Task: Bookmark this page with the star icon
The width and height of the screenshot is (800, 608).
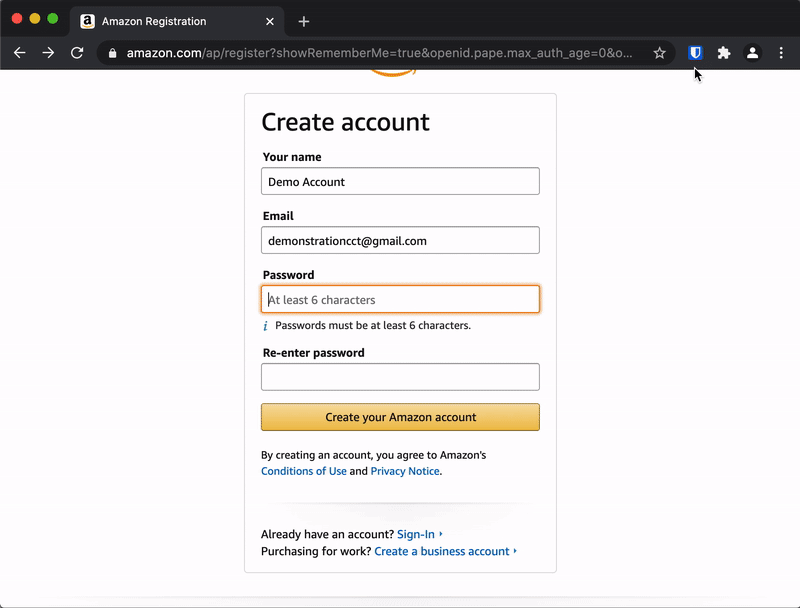Action: point(659,53)
